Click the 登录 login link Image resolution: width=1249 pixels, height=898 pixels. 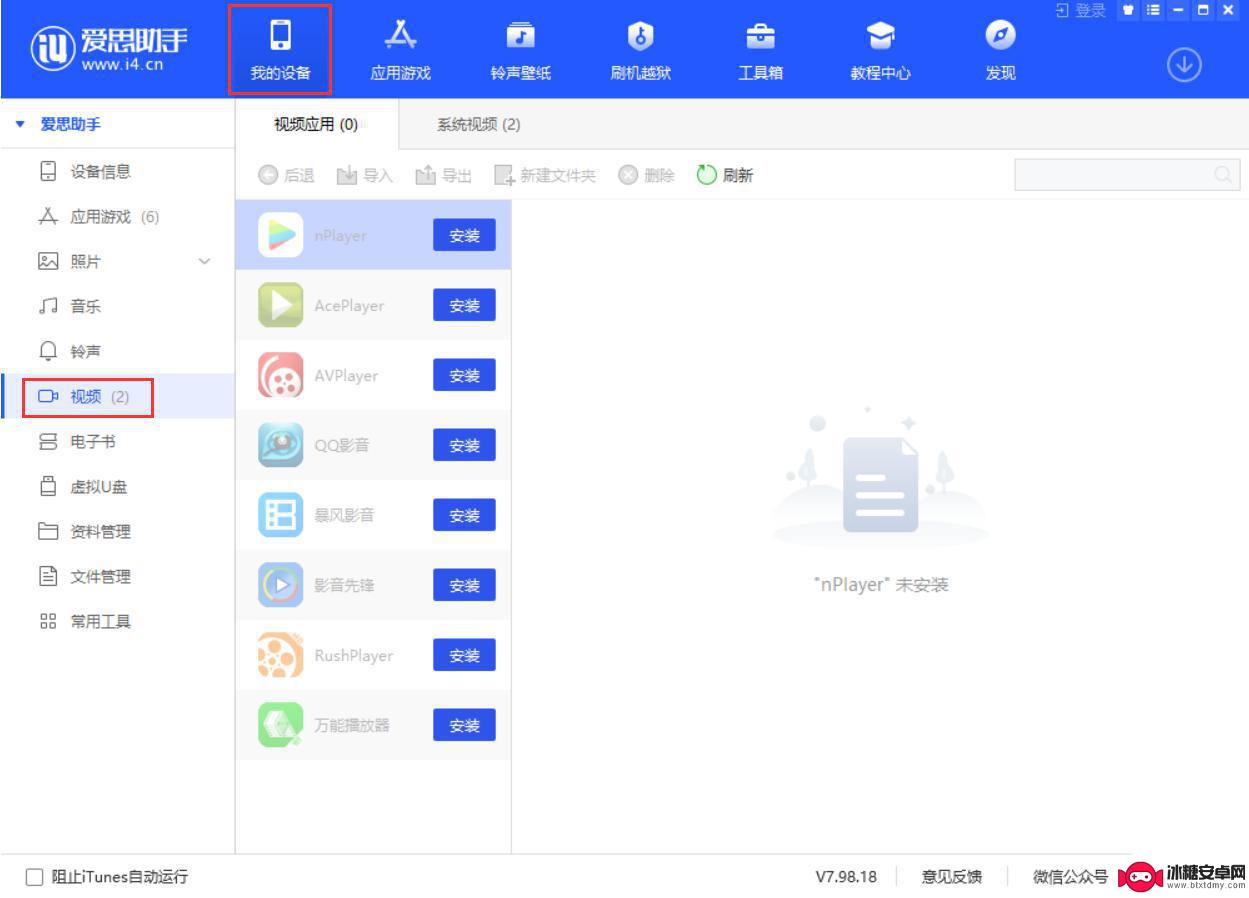point(1081,10)
